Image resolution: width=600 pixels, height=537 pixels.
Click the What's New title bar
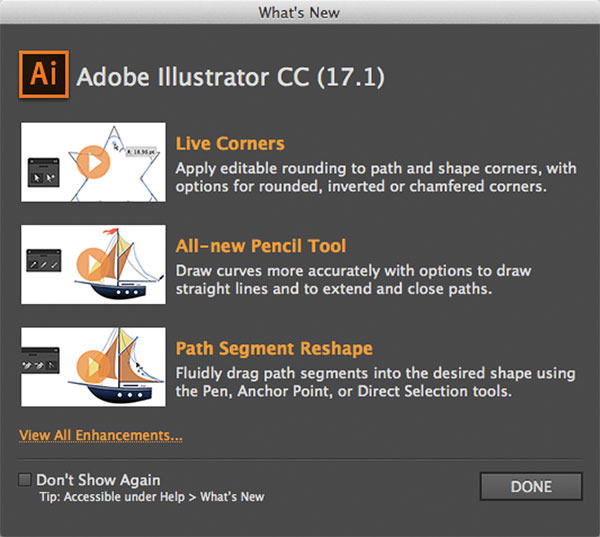coord(299,12)
